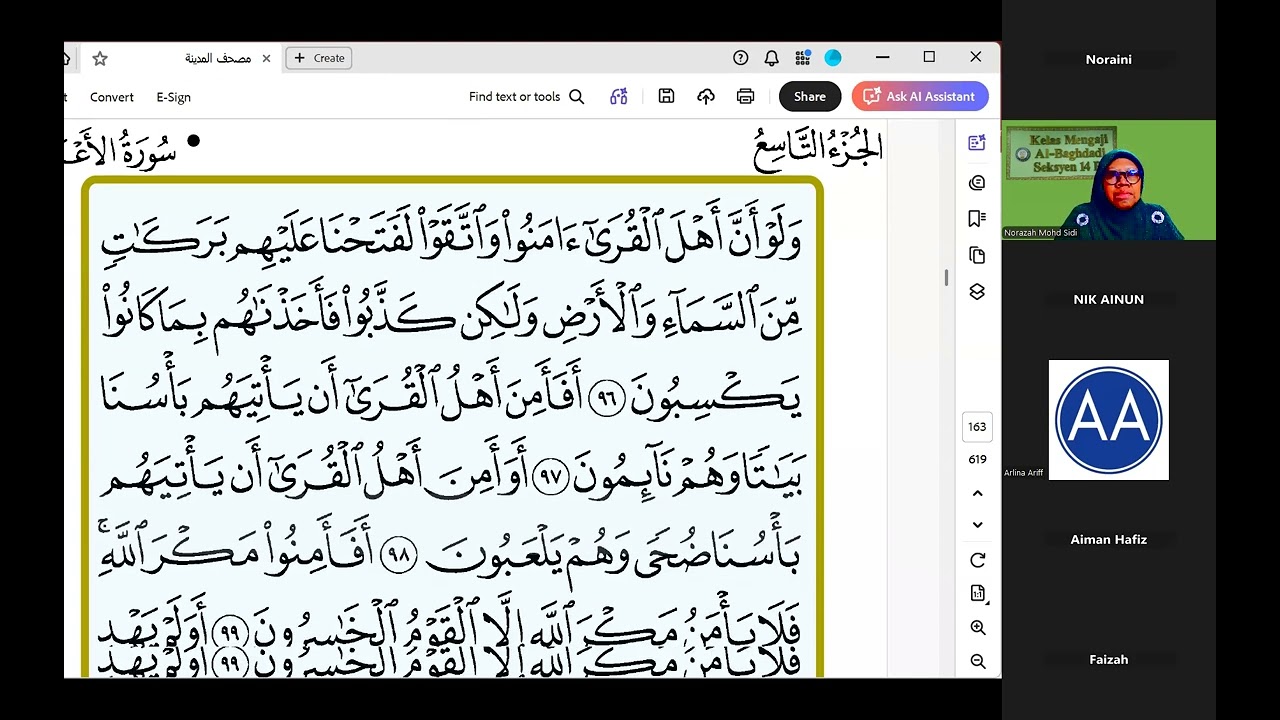Select participant Aiman Hafiz

(x=1108, y=539)
